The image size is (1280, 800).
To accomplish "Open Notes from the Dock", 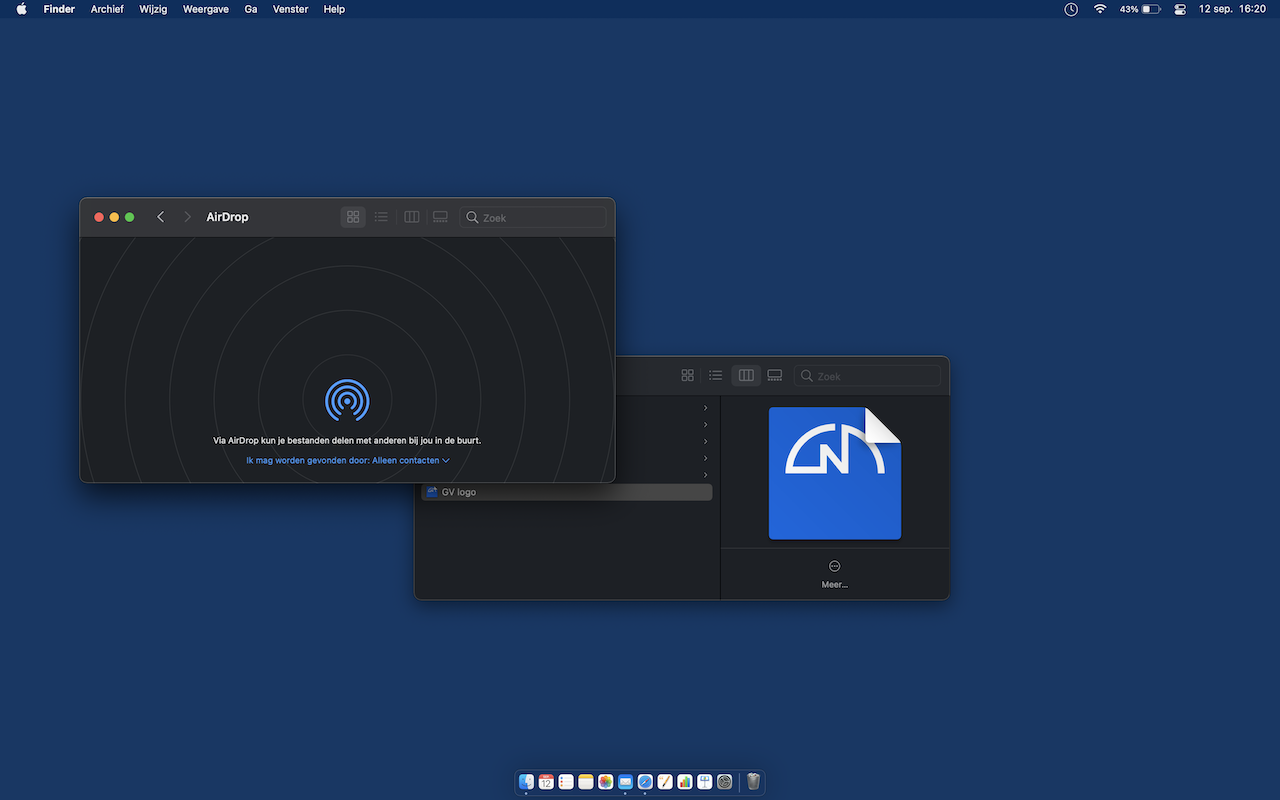I will coord(586,782).
